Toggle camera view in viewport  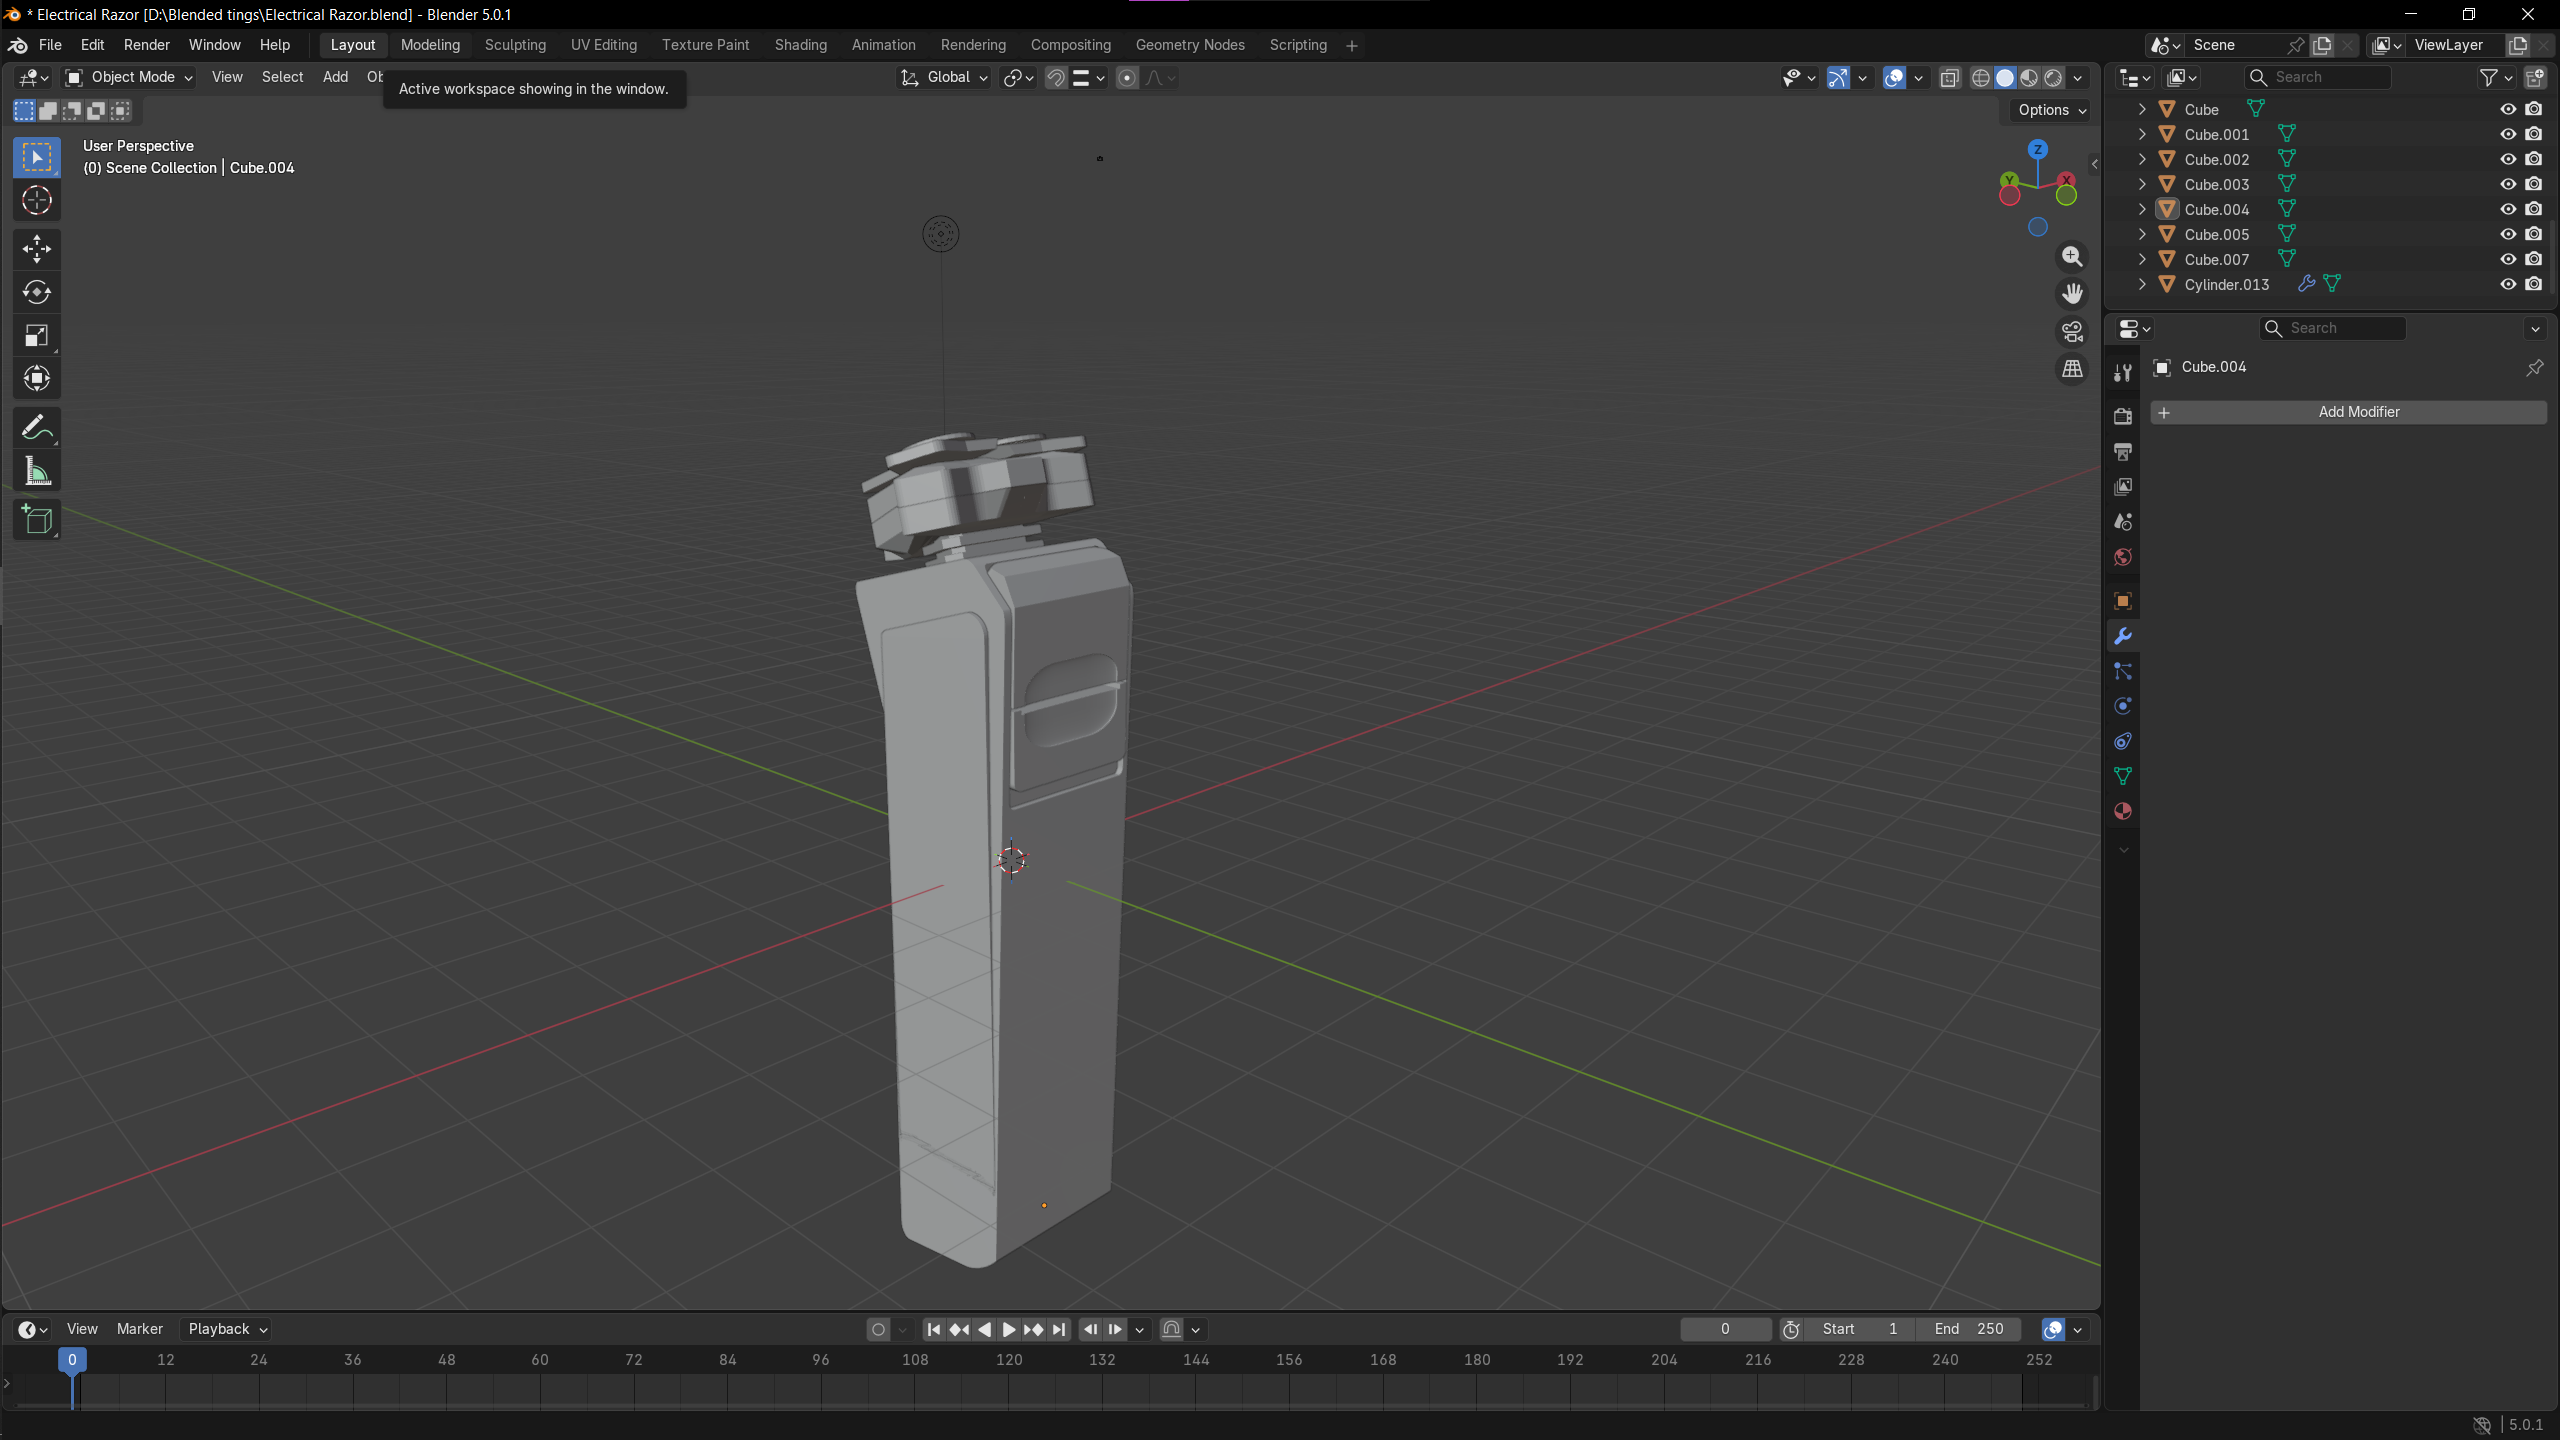click(2072, 331)
